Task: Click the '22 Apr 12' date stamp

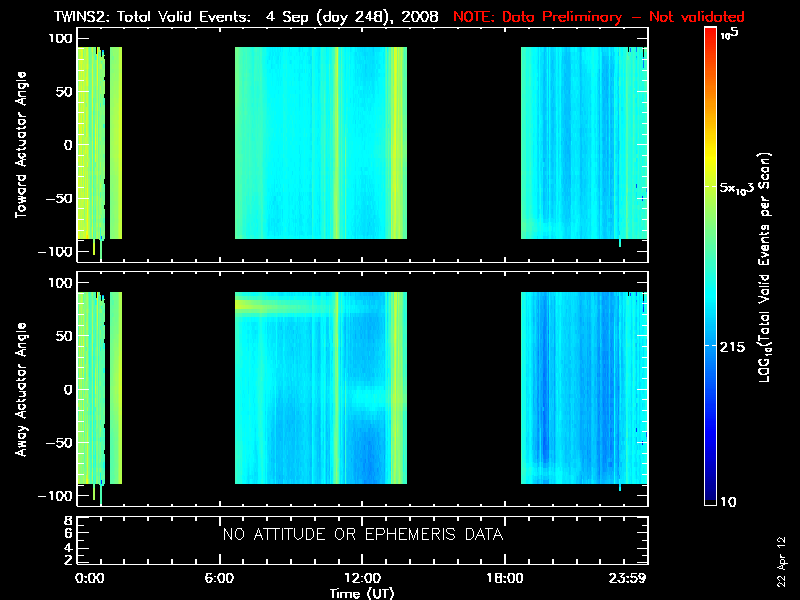Action: coord(781,561)
